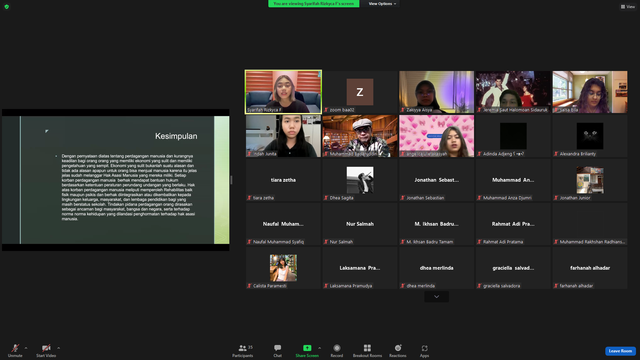Screen dimensions: 640x360
Task: Click muted mic icon beside Jonathan Junior
Action: click(x=556, y=198)
